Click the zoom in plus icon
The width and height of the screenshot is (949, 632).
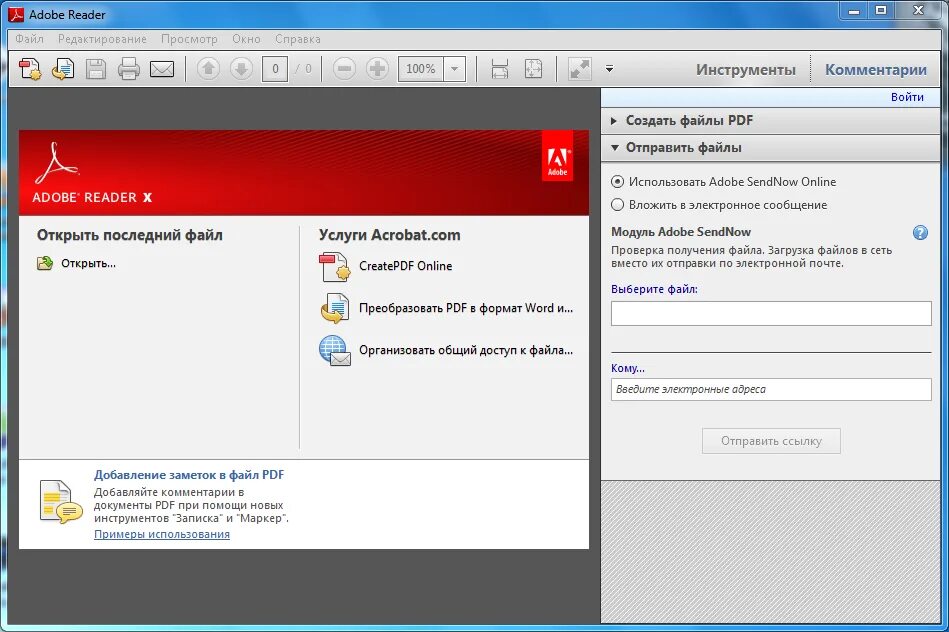coord(377,69)
